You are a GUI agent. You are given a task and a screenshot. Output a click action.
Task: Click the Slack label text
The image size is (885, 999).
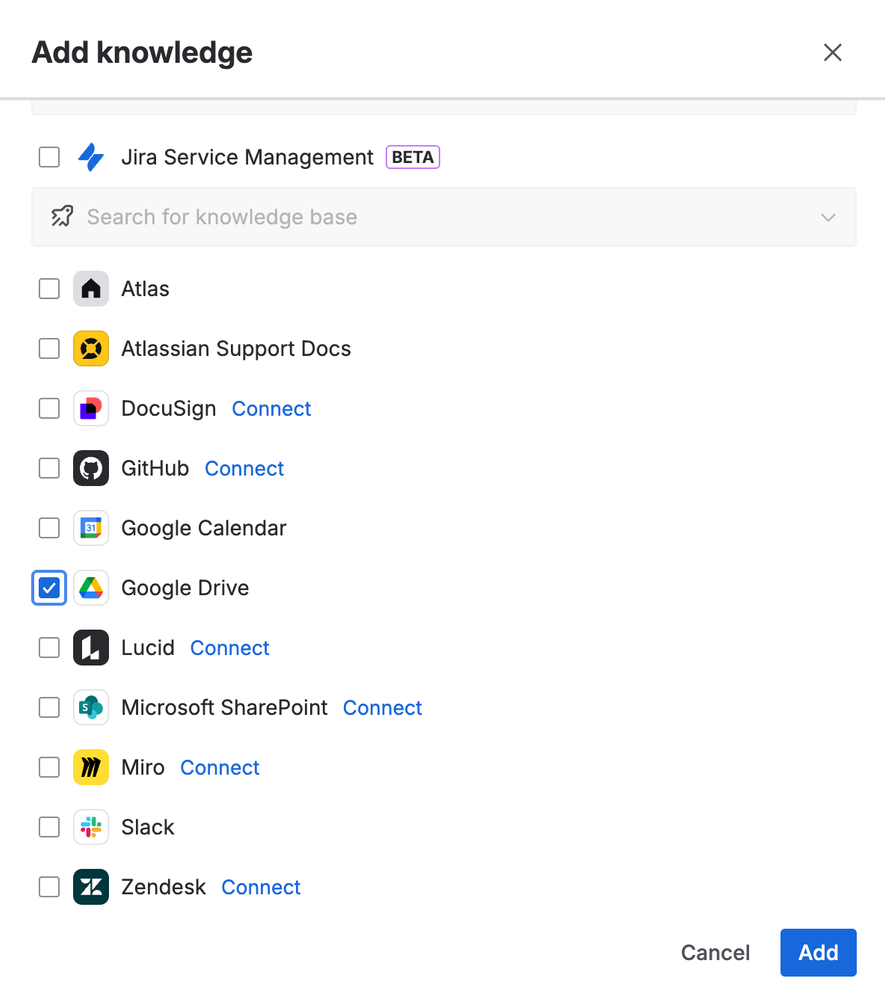[148, 827]
